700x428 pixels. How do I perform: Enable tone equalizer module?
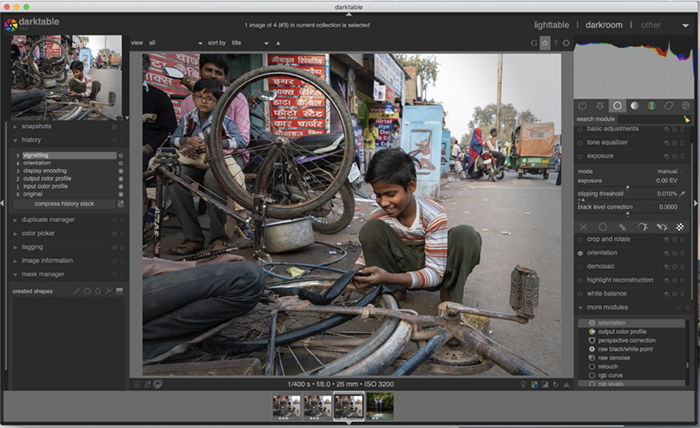580,143
